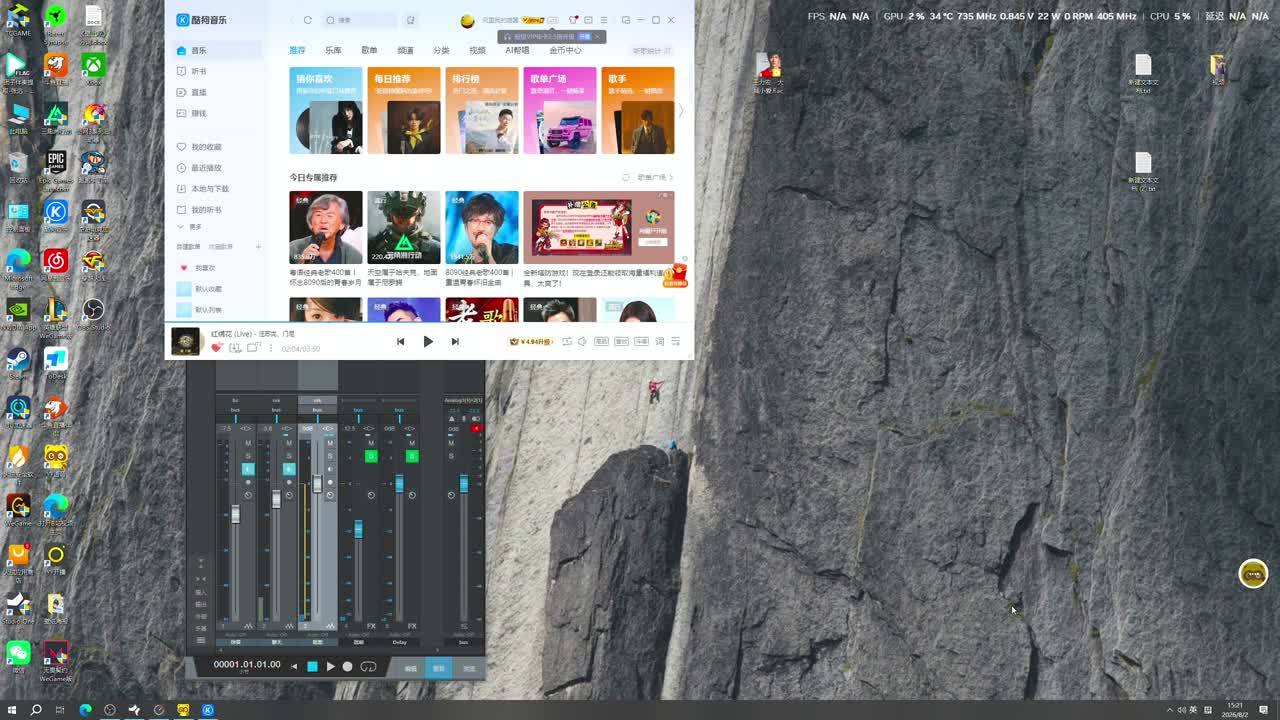This screenshot has height=720, width=1280.
Task: Switch to 频道 tab
Action: click(x=405, y=50)
